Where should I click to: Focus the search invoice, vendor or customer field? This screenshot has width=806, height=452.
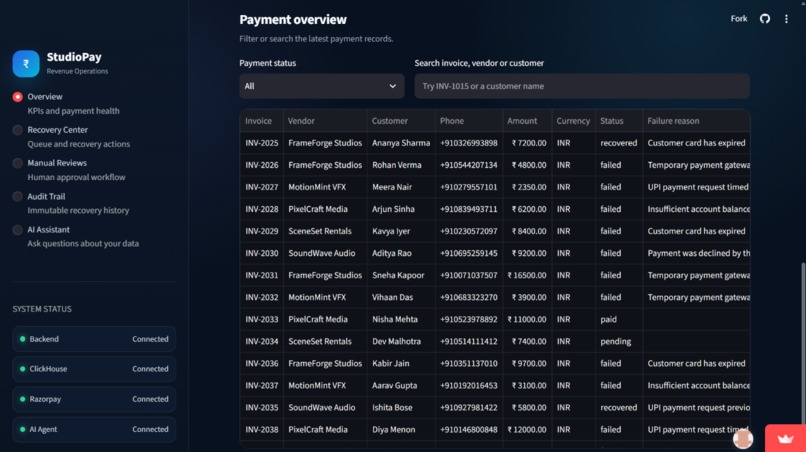pos(582,86)
